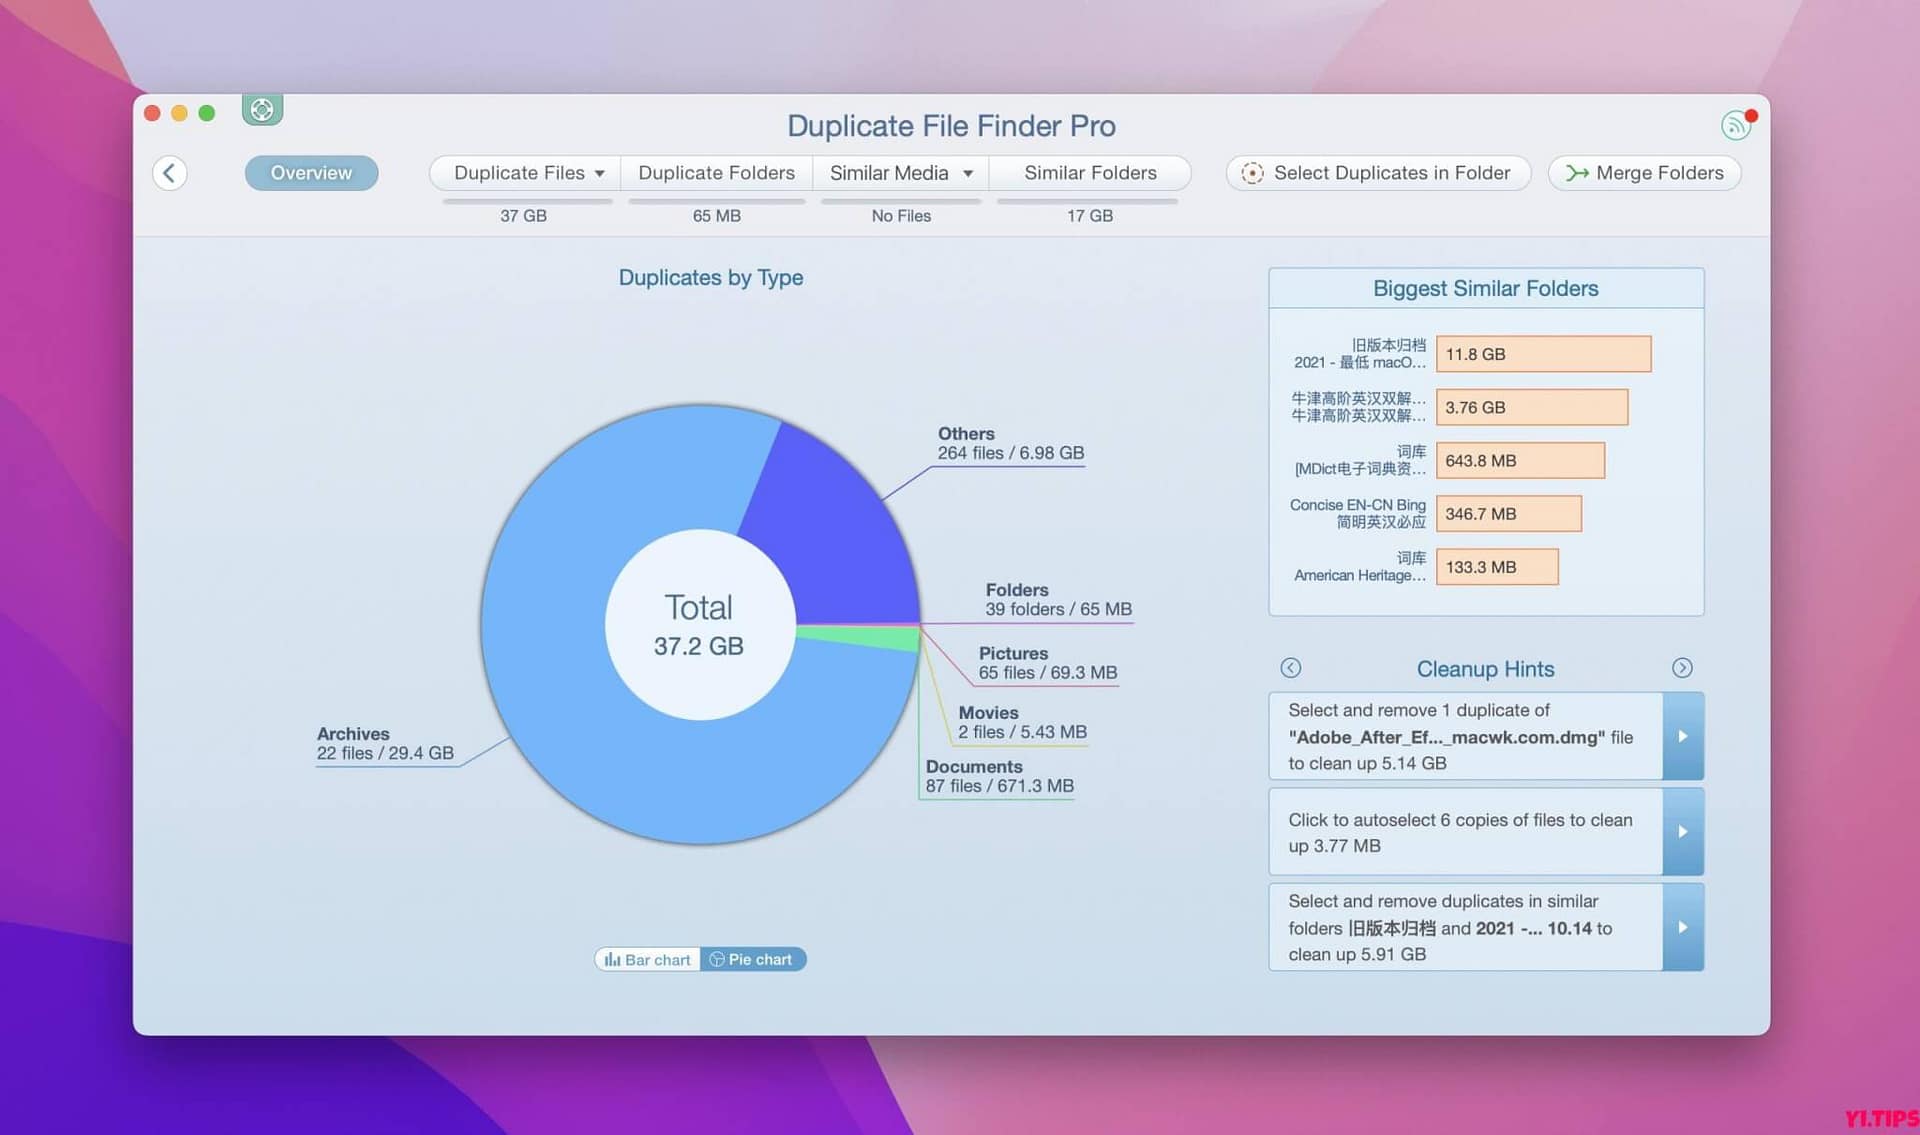
Task: Click the Duplicate File Finder app icon in titlebar
Action: pos(261,110)
